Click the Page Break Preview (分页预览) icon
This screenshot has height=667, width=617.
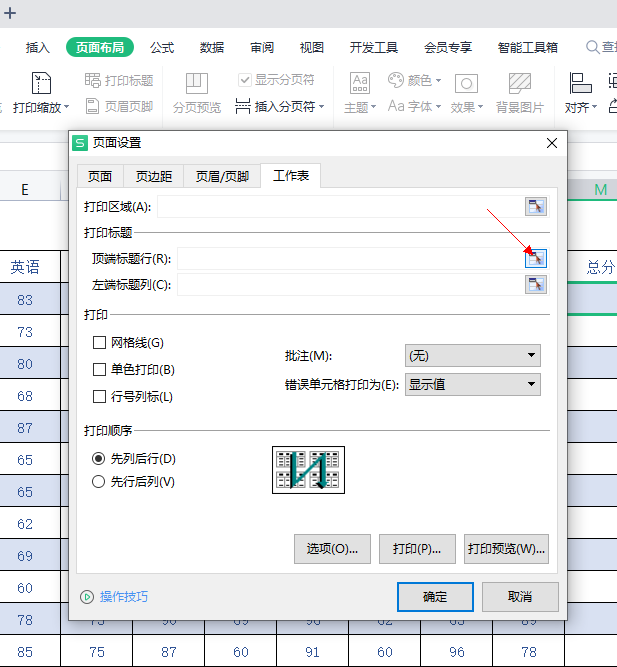coord(197,83)
